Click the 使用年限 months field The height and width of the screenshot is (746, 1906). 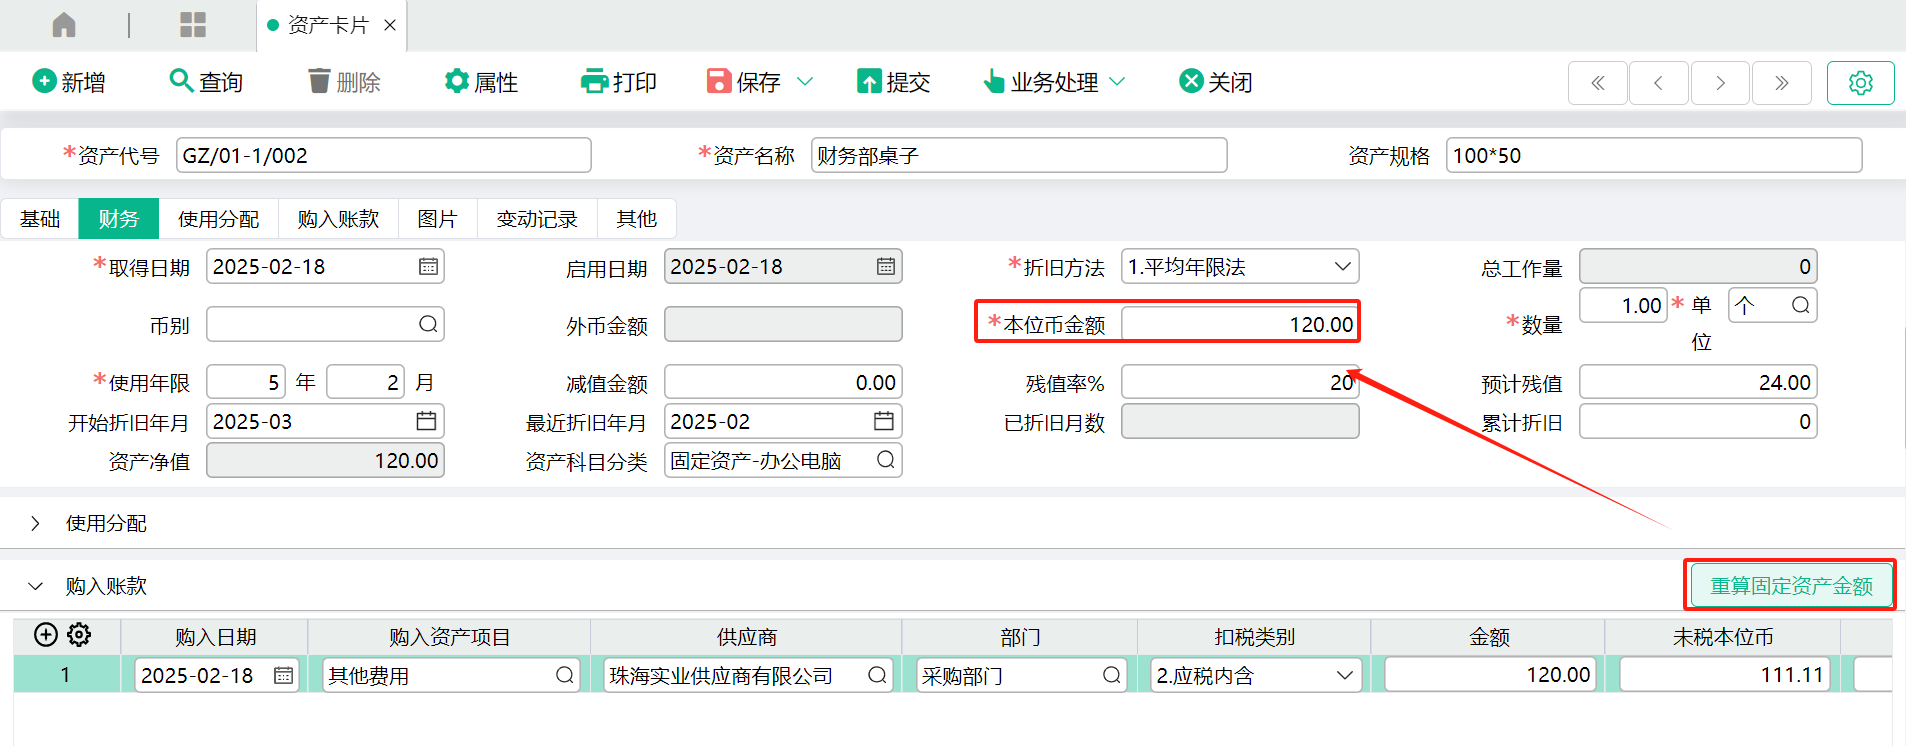point(366,382)
